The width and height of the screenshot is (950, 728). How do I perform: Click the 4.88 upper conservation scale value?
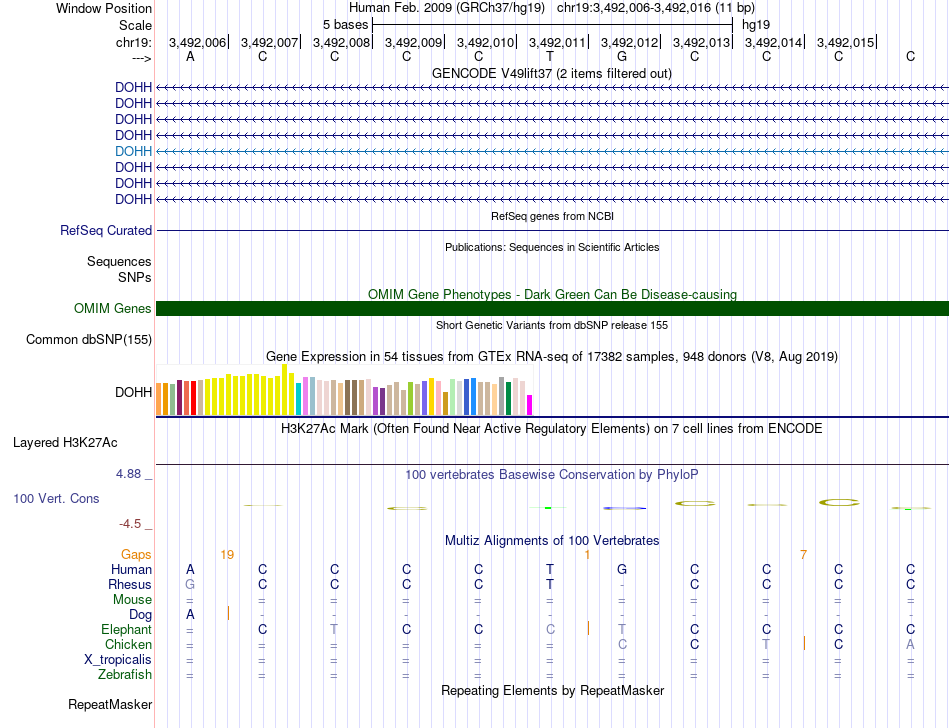pos(128,474)
